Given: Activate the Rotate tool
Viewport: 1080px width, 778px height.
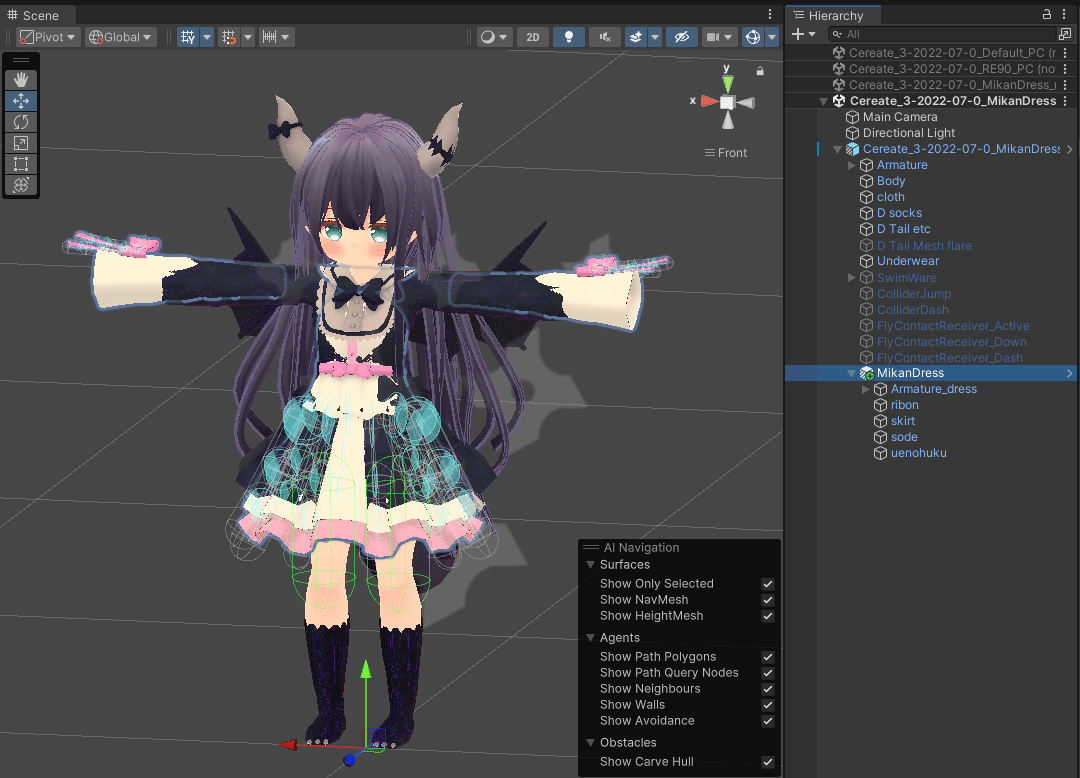Looking at the screenshot, I should [x=21, y=122].
